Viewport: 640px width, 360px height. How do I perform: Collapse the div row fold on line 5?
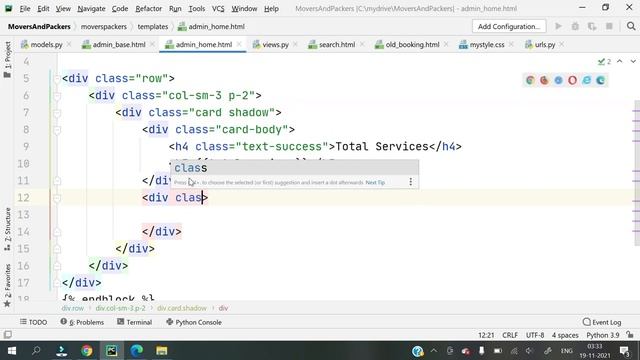click(57, 78)
